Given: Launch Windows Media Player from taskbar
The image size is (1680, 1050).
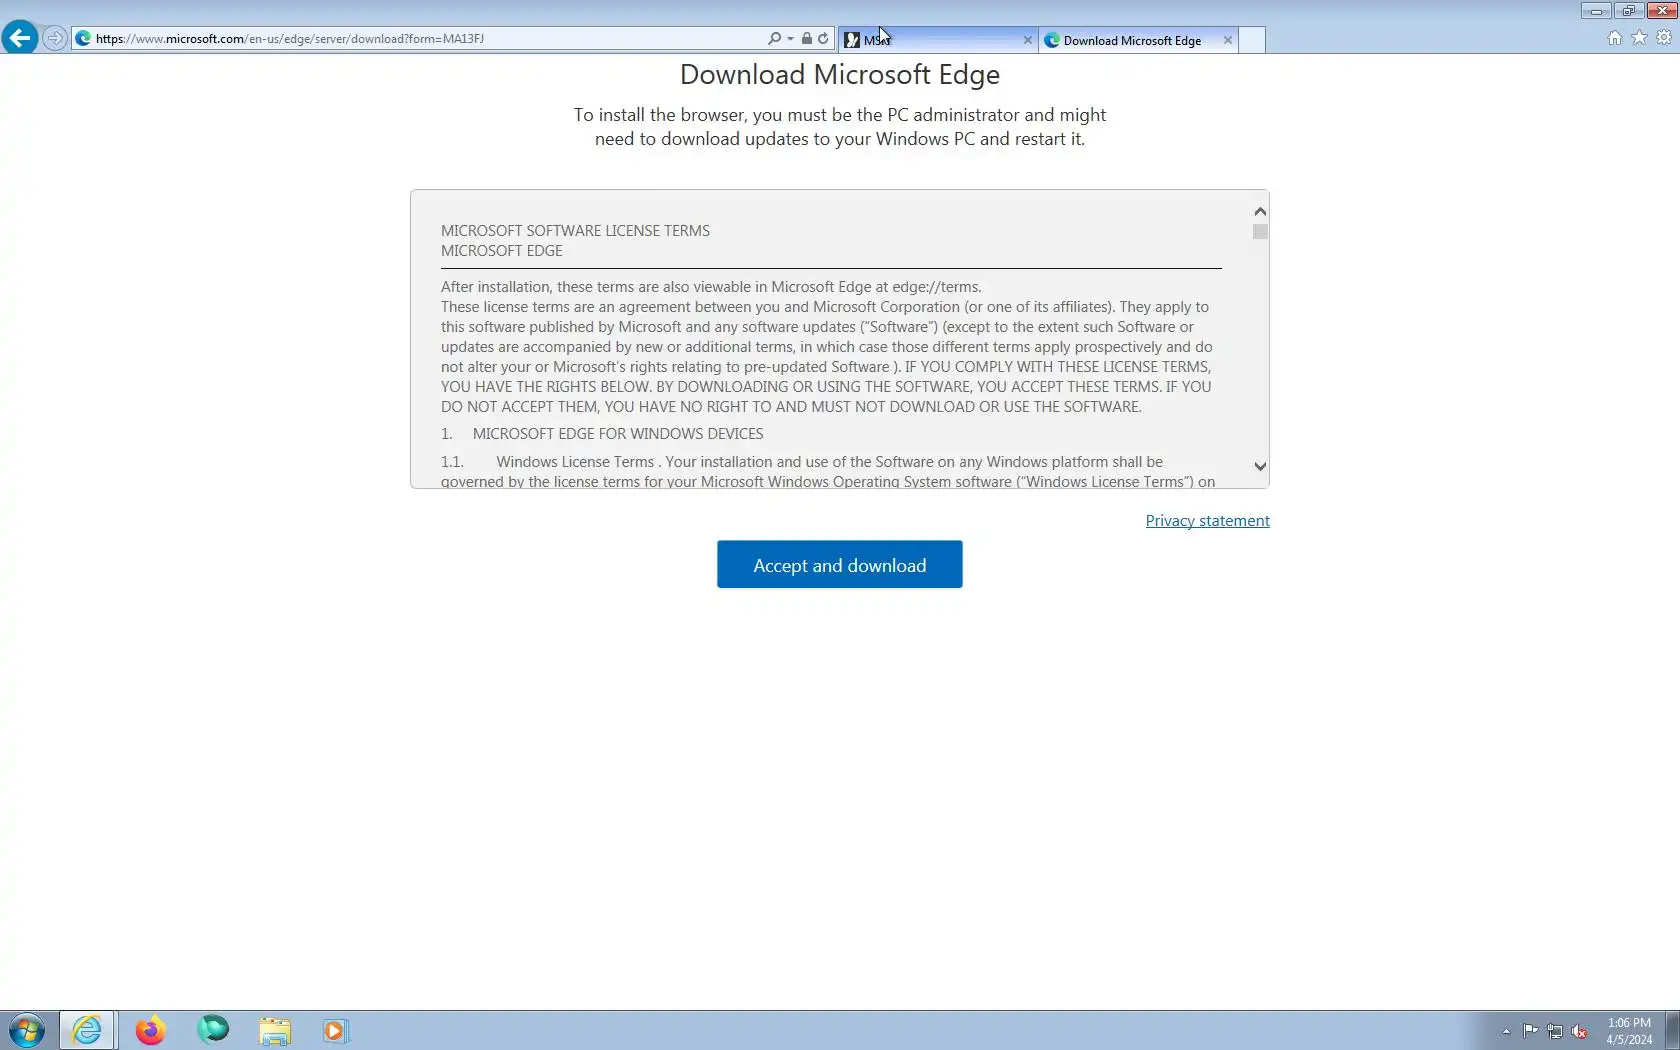Looking at the screenshot, I should click(336, 1030).
